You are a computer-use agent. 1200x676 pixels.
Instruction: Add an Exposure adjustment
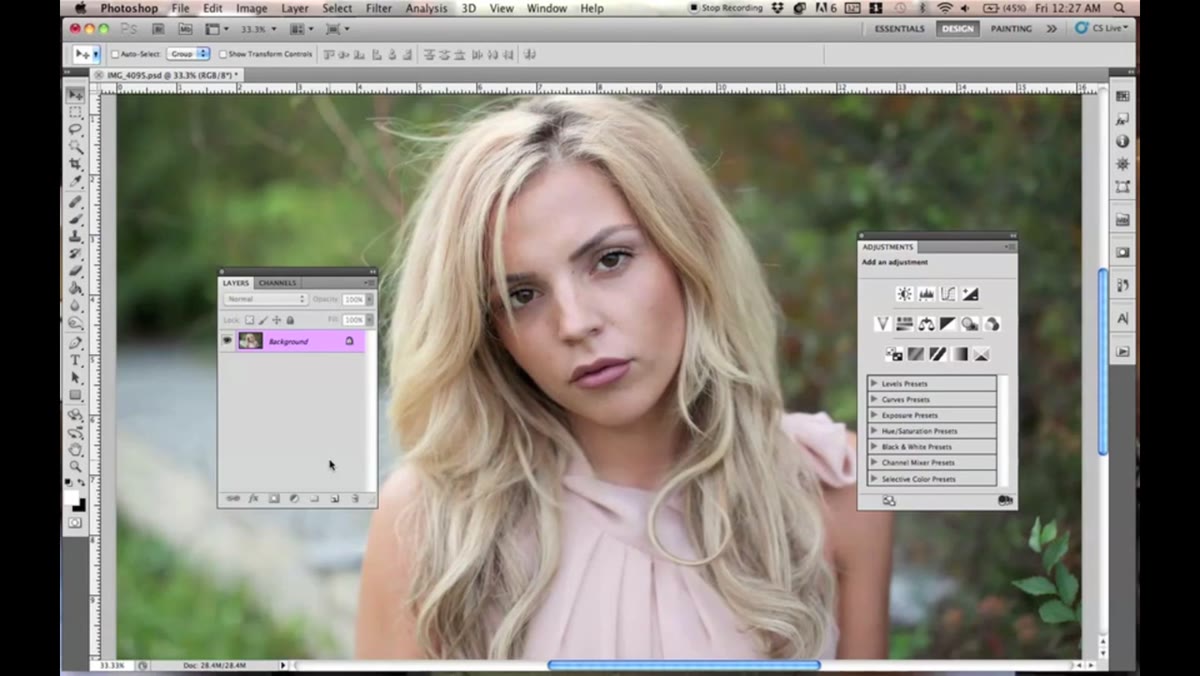pyautogui.click(x=970, y=294)
